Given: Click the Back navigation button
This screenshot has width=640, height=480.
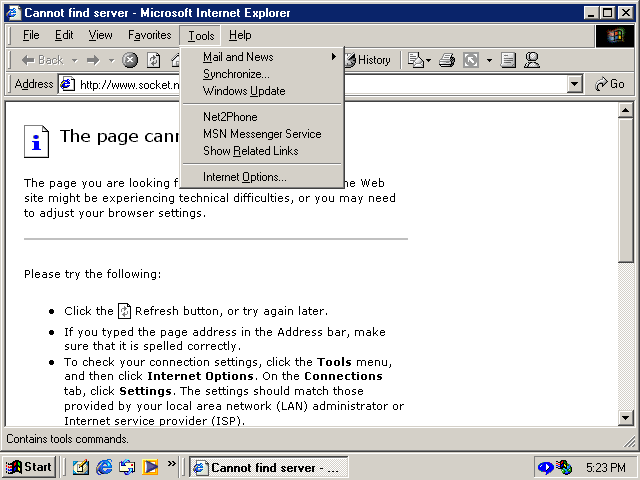Looking at the screenshot, I should pyautogui.click(x=42, y=60).
